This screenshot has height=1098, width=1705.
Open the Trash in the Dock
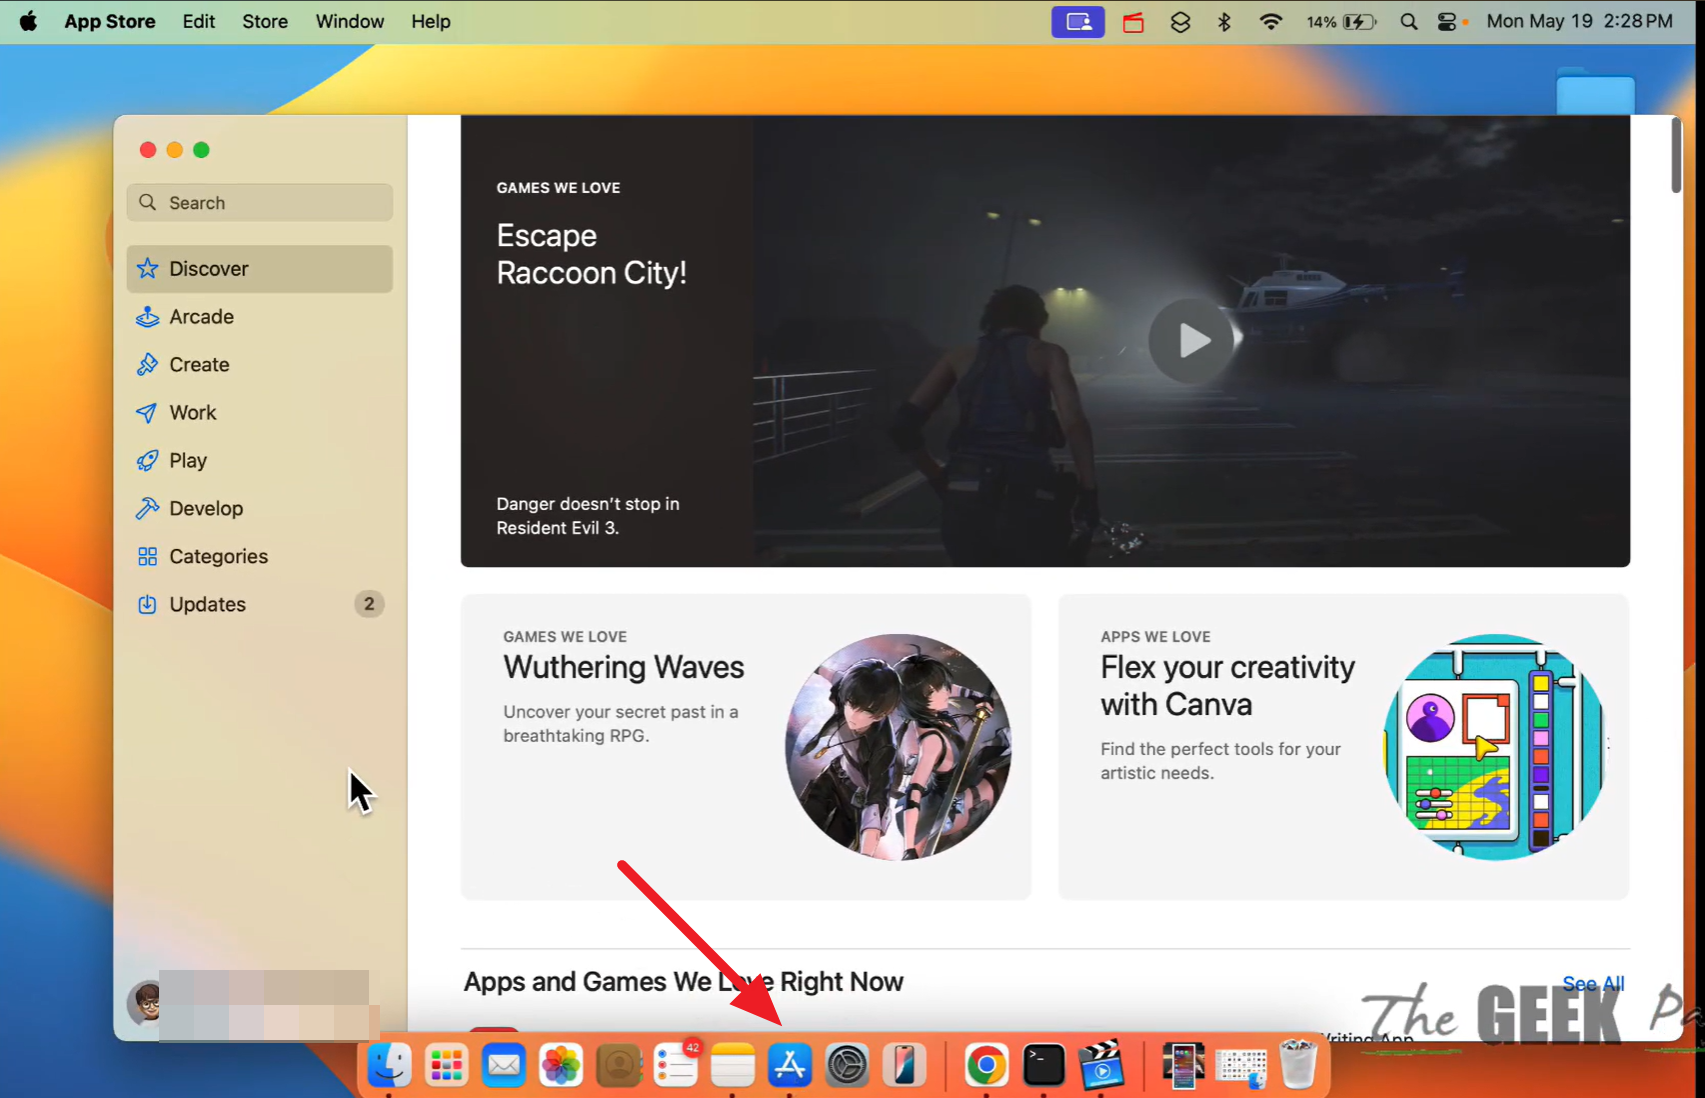(1298, 1064)
